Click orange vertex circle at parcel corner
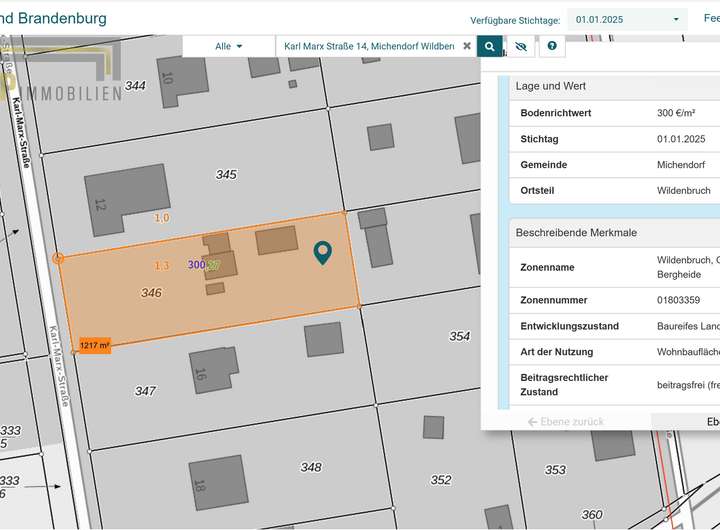Viewport: 720px width, 530px height. click(x=58, y=258)
